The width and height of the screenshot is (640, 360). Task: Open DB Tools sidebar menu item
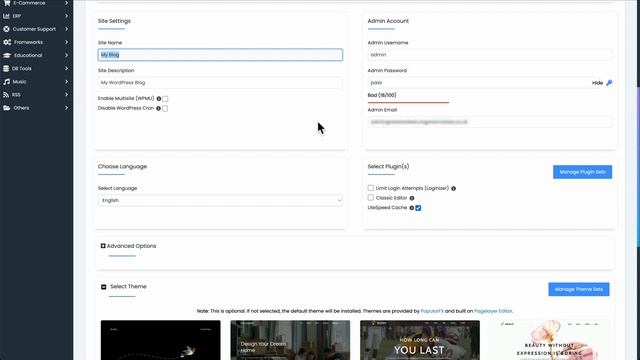pos(36,69)
